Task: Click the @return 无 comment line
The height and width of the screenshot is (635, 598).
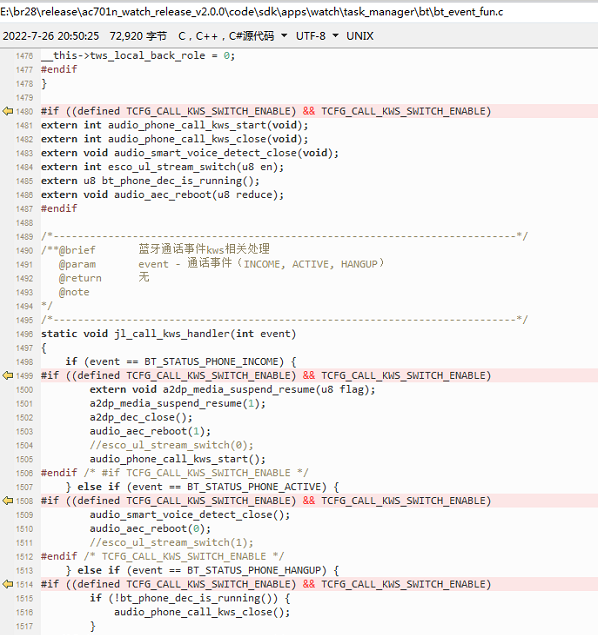Action: click(104, 278)
